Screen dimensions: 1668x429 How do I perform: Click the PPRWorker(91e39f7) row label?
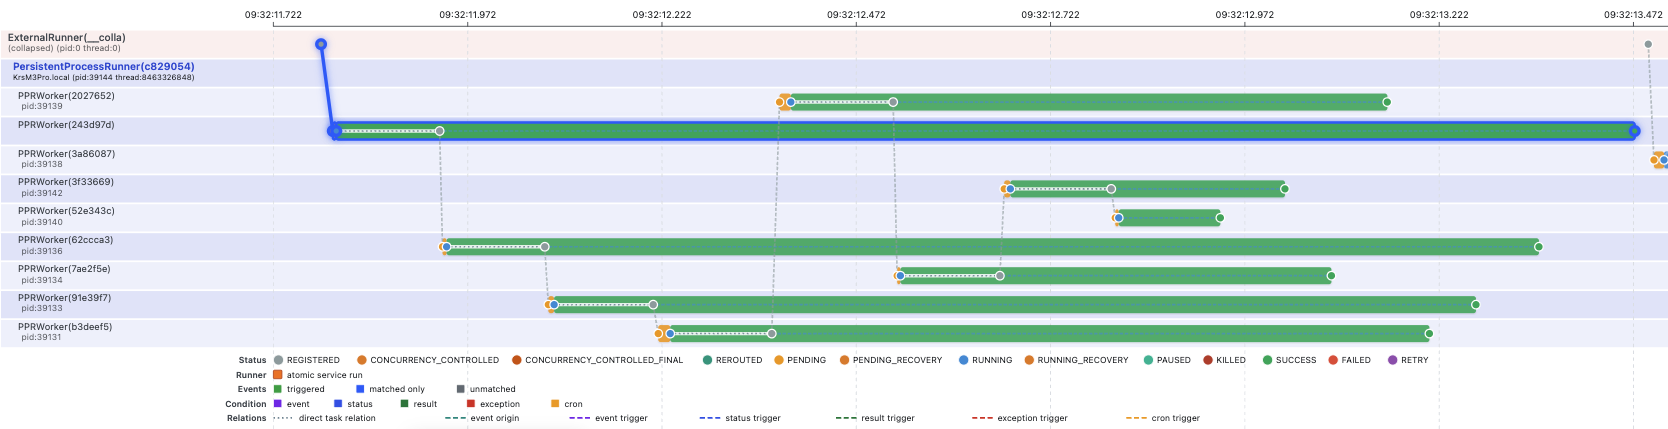tap(64, 298)
